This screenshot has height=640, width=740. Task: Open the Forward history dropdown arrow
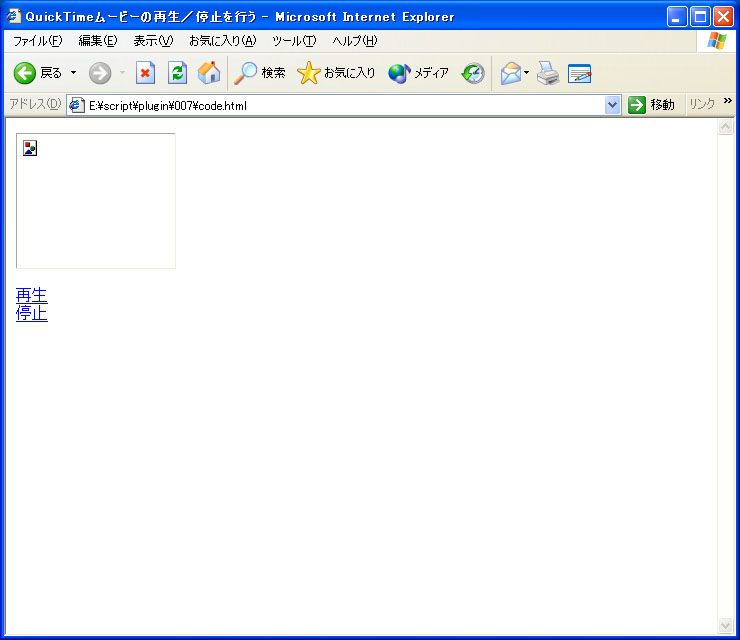tap(122, 73)
